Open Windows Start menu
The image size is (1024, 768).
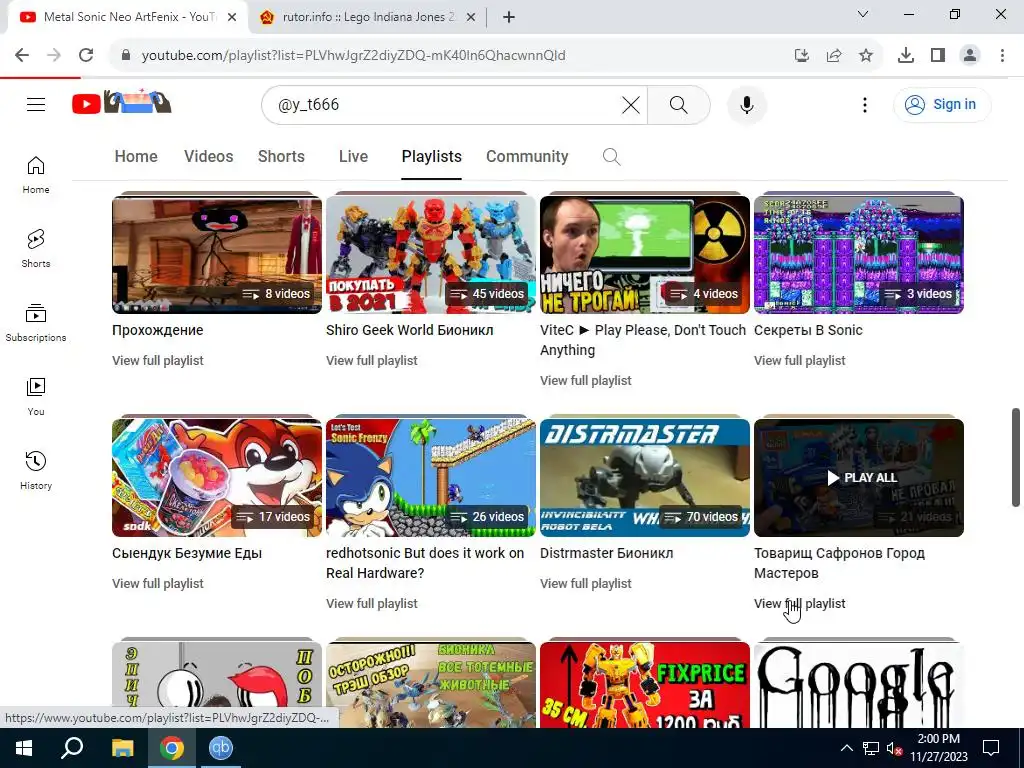pyautogui.click(x=24, y=748)
